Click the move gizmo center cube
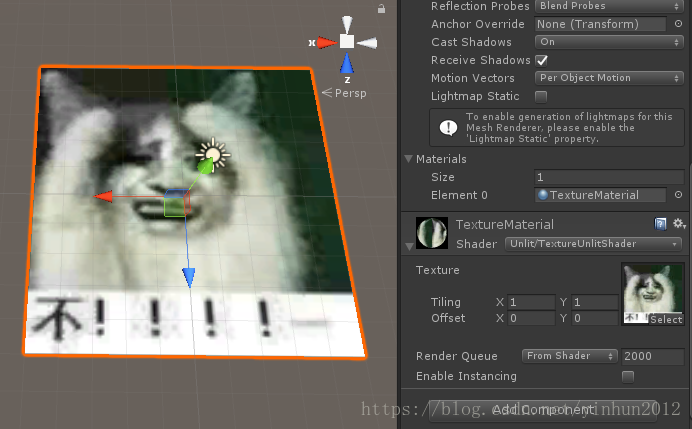 tap(177, 203)
